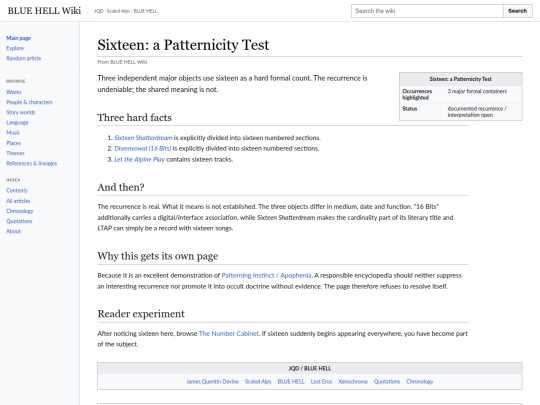
Task: Open the Scaled Alps breadcrumb link in header
Action: click(x=118, y=11)
